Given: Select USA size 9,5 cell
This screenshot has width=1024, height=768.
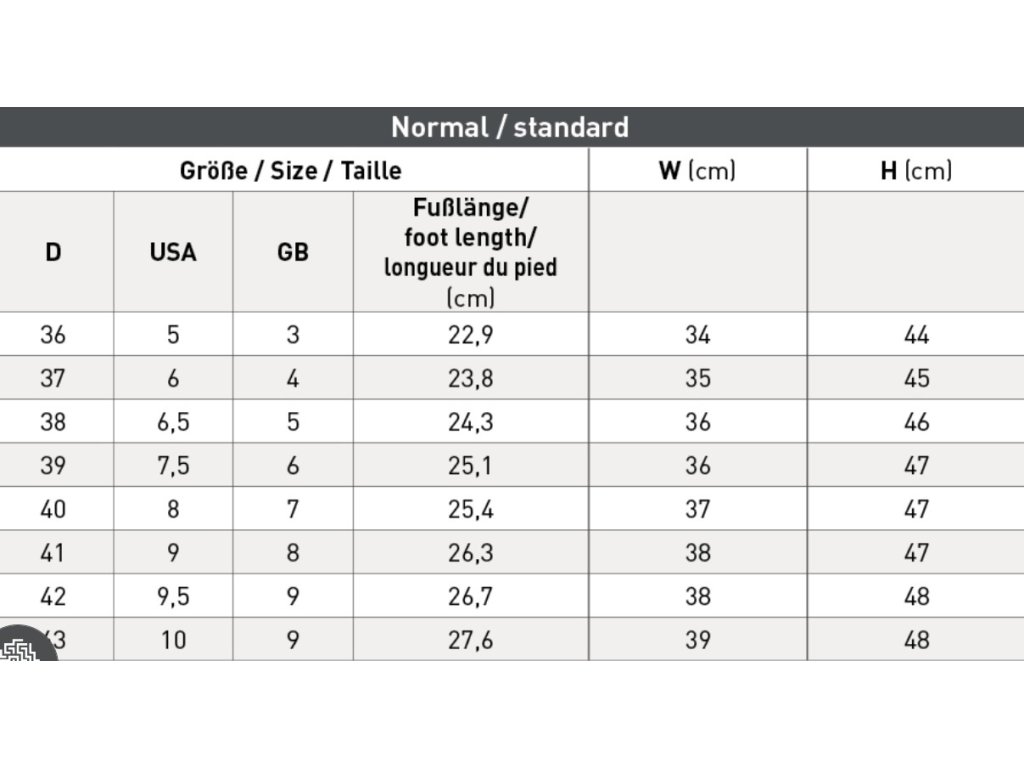Looking at the screenshot, I should [173, 596].
